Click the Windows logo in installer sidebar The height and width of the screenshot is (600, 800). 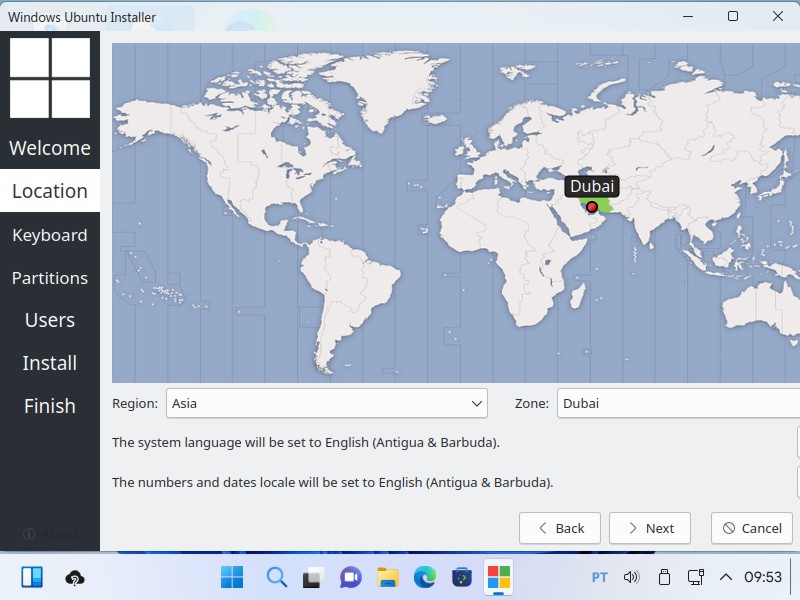click(50, 78)
